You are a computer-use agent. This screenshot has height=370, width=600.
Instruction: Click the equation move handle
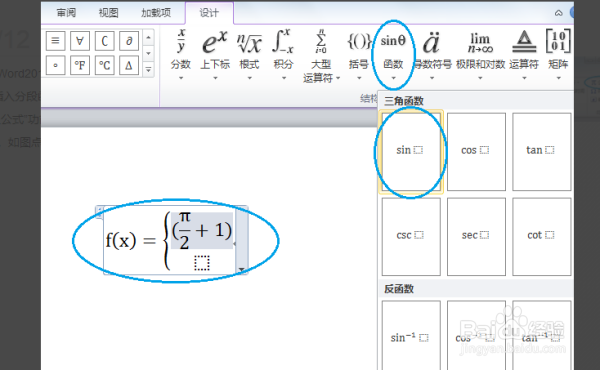pyautogui.click(x=99, y=212)
